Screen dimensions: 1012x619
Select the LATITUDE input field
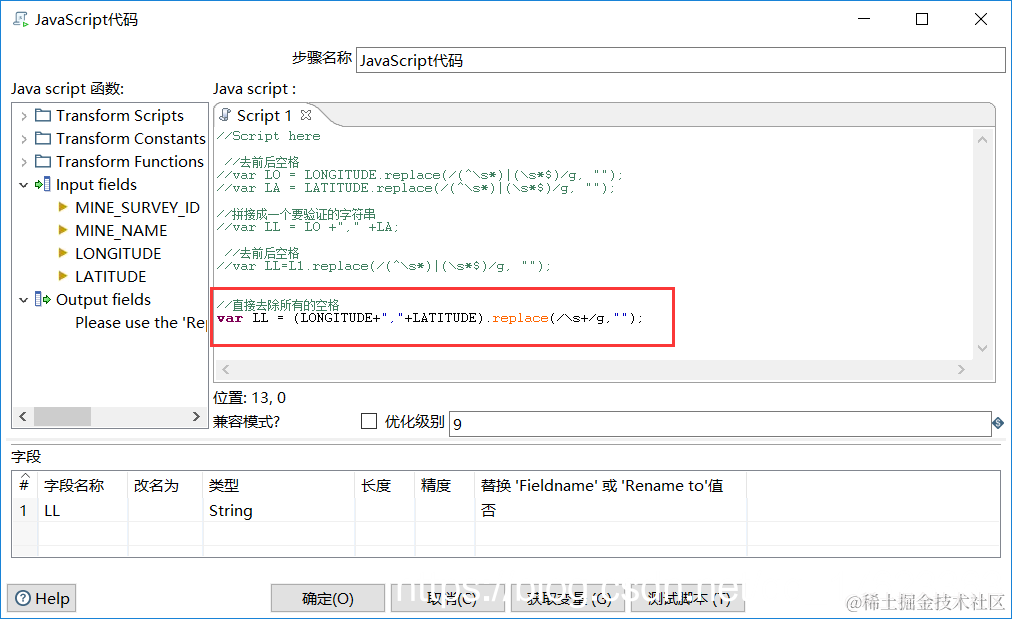[110, 276]
